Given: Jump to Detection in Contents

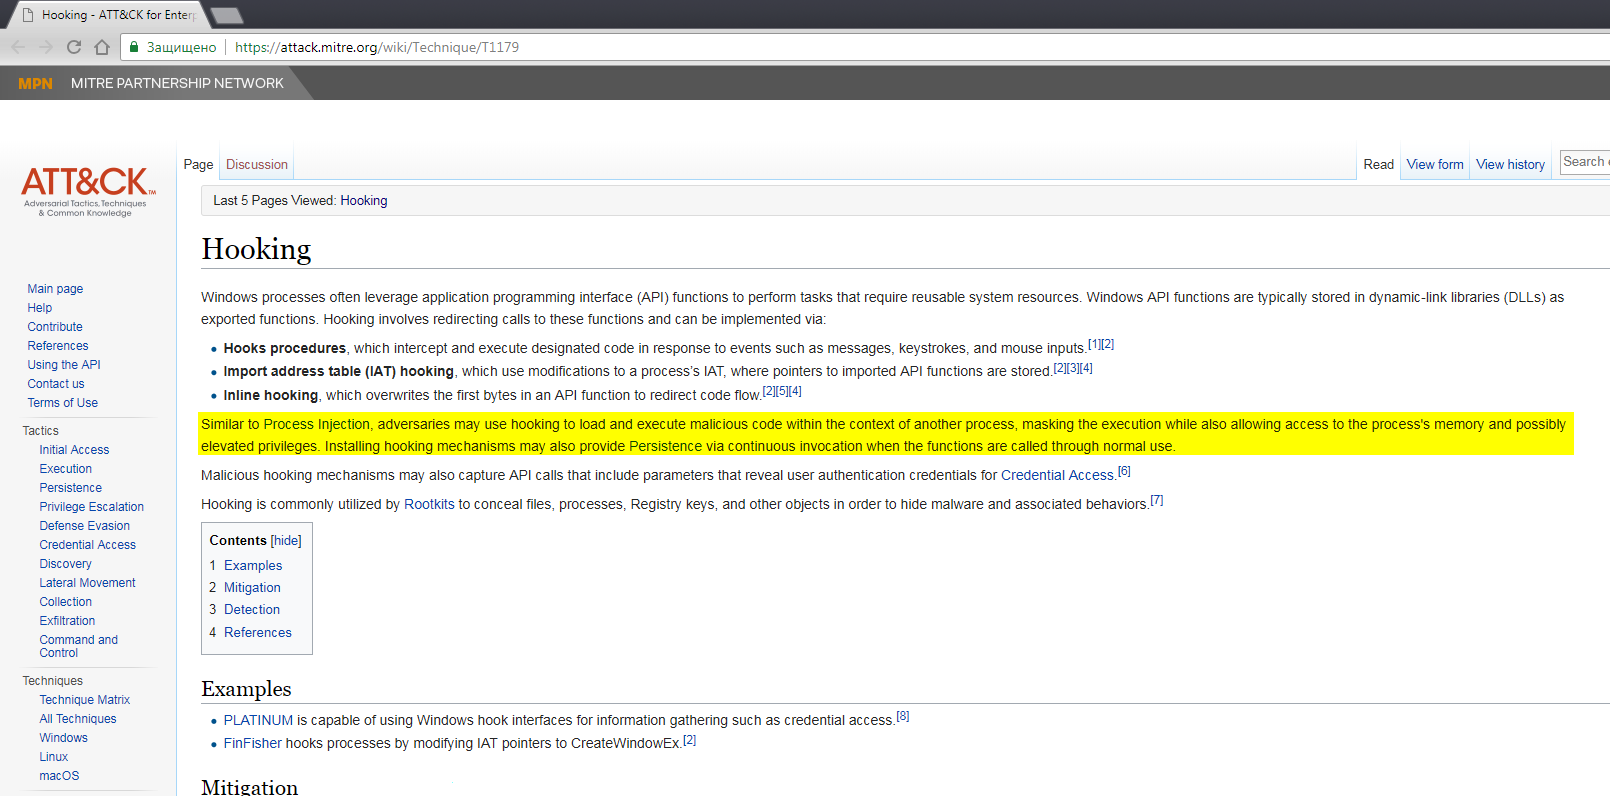Looking at the screenshot, I should pyautogui.click(x=252, y=610).
